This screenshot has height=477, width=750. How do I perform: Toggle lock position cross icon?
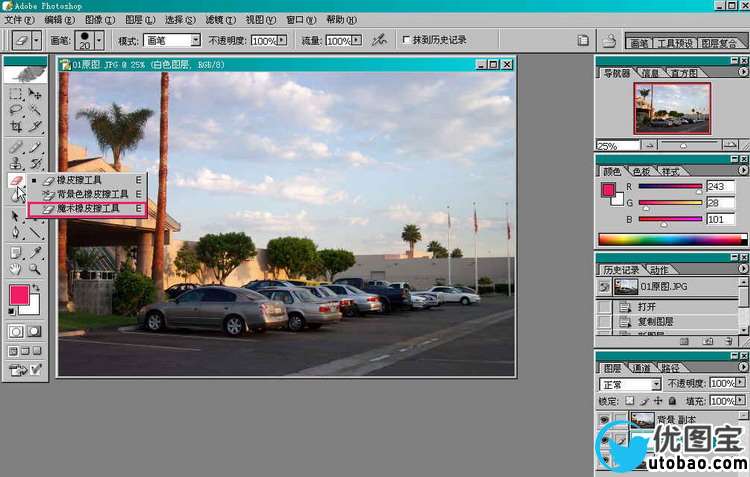(x=658, y=400)
